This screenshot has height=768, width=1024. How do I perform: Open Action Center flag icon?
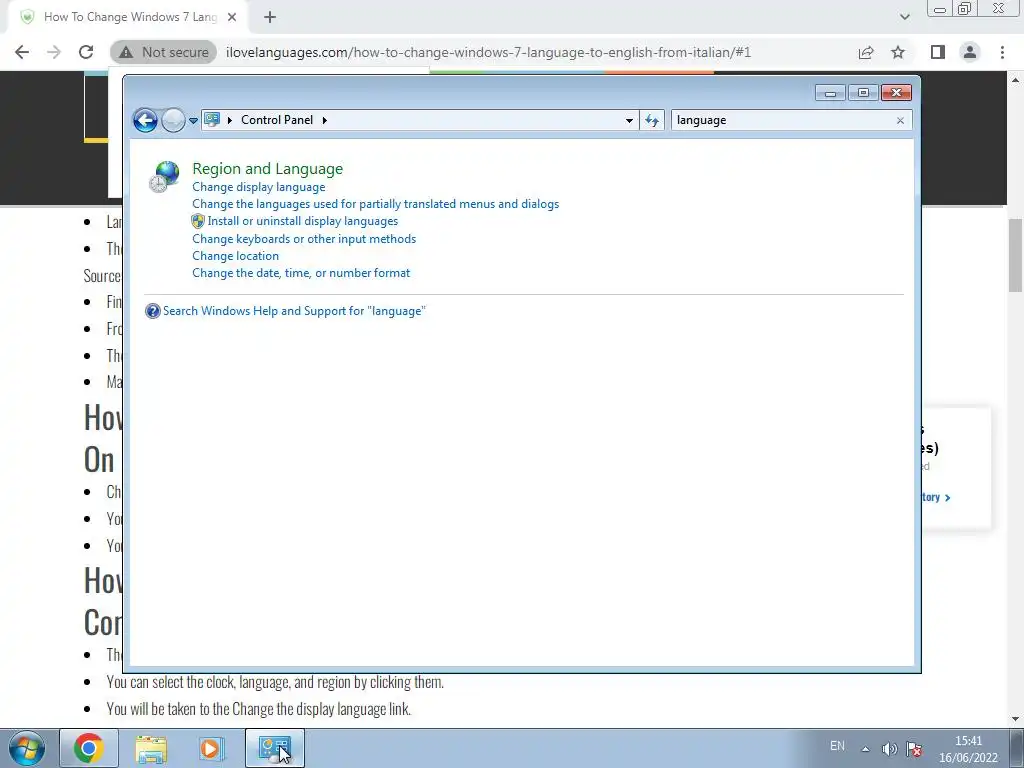(x=915, y=749)
